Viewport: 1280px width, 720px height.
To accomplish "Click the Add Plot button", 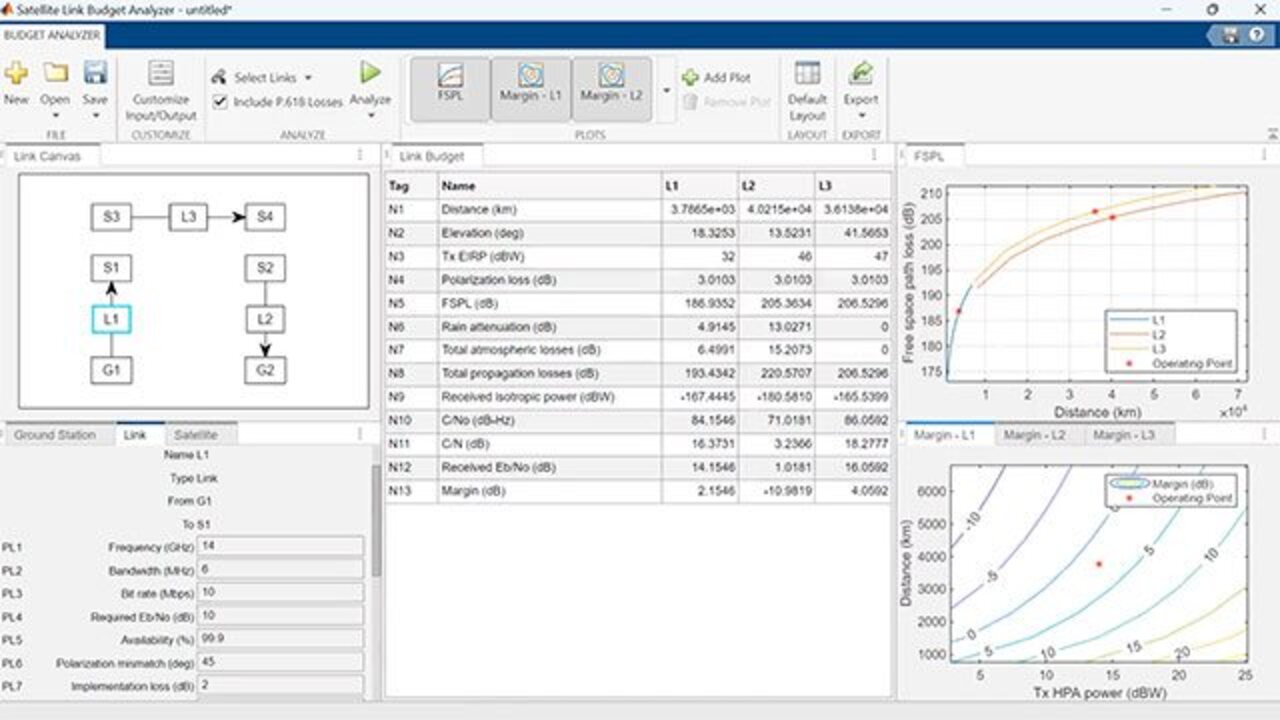I will (717, 78).
